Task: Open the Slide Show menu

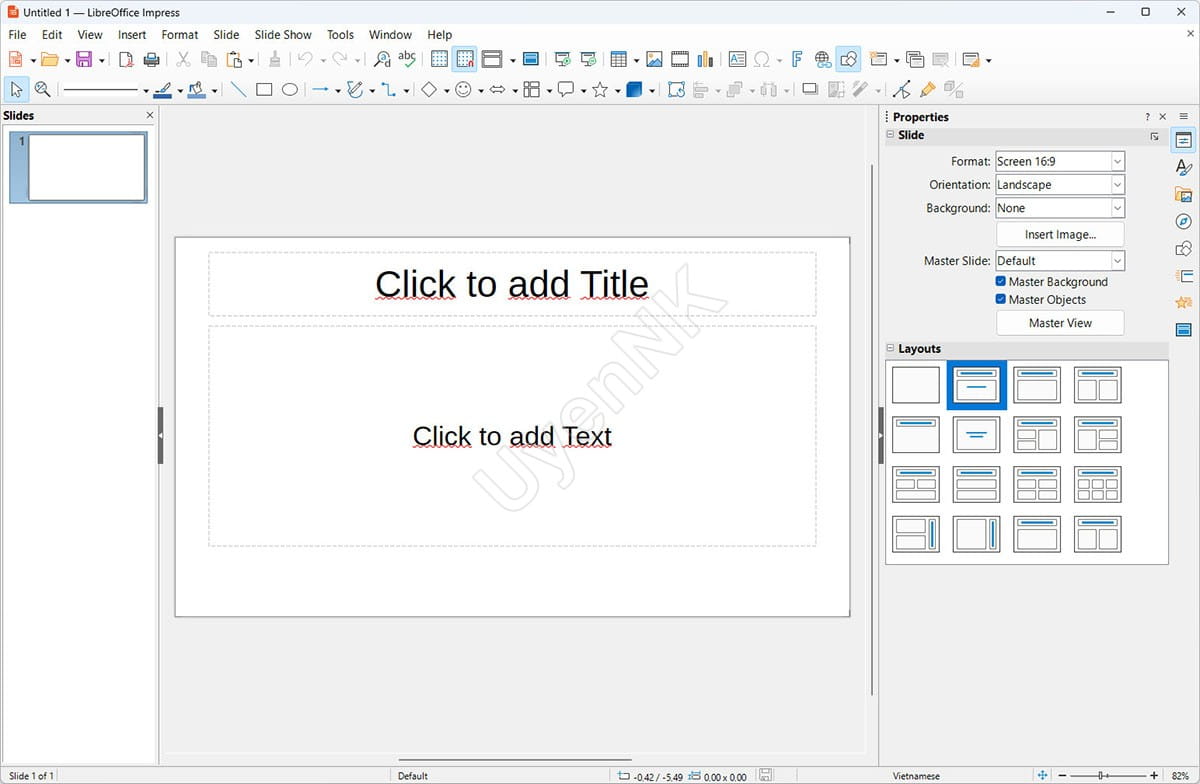Action: pos(283,34)
